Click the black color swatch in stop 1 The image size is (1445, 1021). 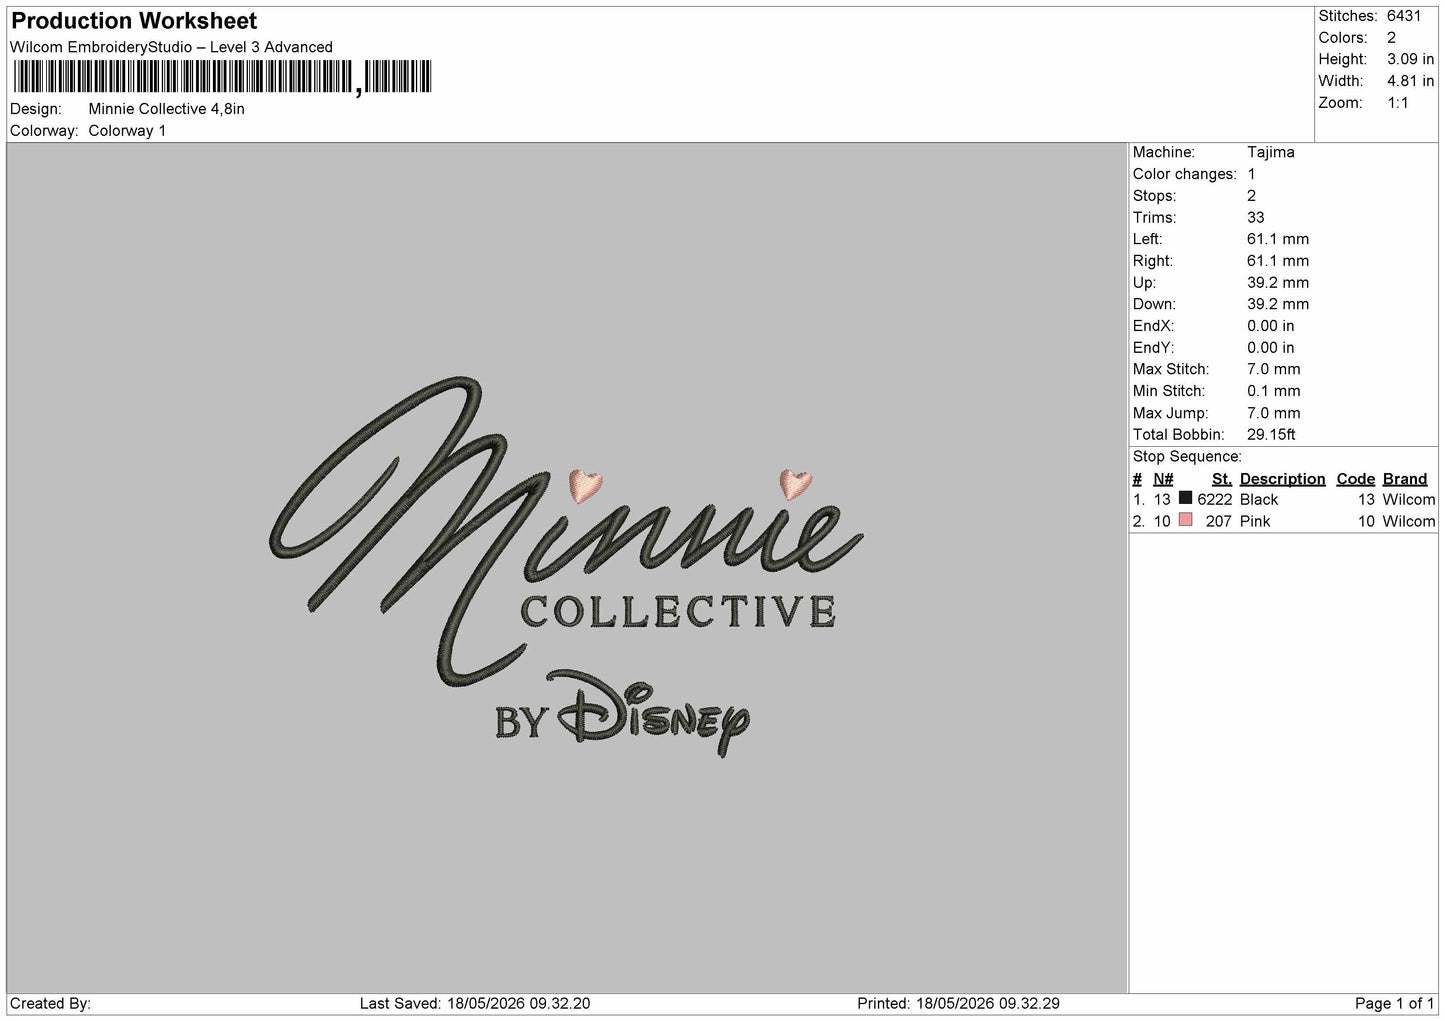tap(1185, 498)
